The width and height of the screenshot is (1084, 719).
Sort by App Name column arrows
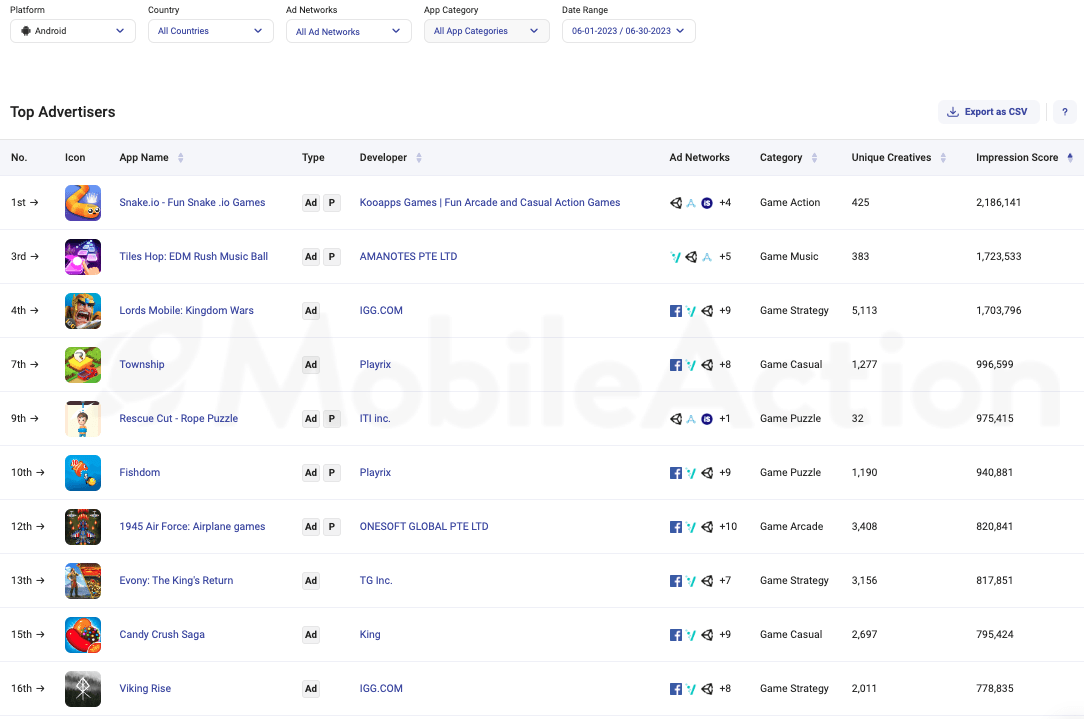click(x=180, y=158)
